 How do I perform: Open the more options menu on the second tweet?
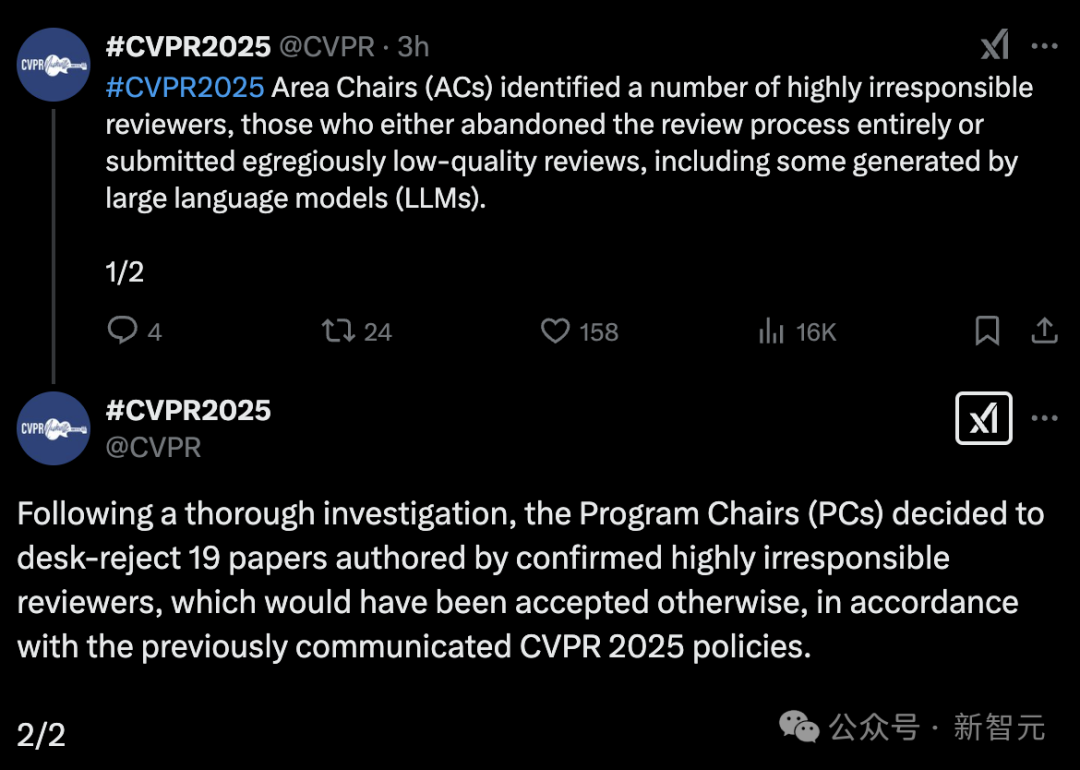point(1044,418)
